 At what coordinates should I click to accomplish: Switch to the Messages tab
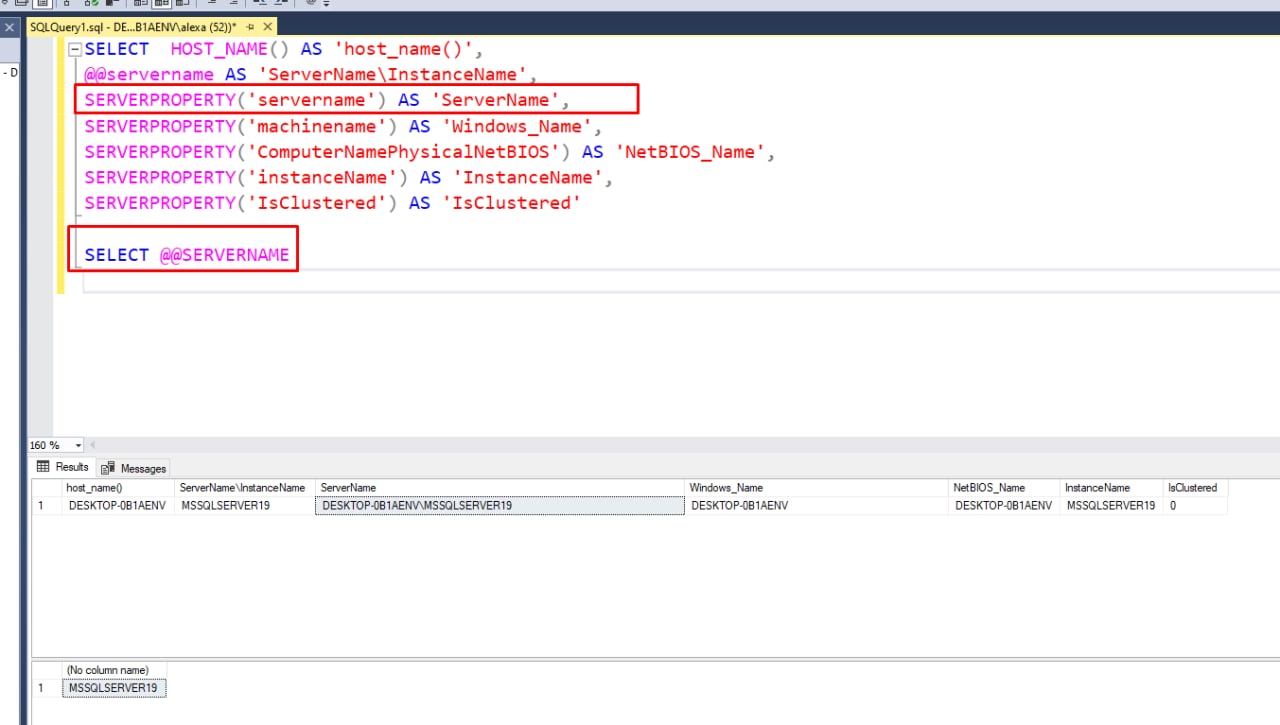click(133, 468)
